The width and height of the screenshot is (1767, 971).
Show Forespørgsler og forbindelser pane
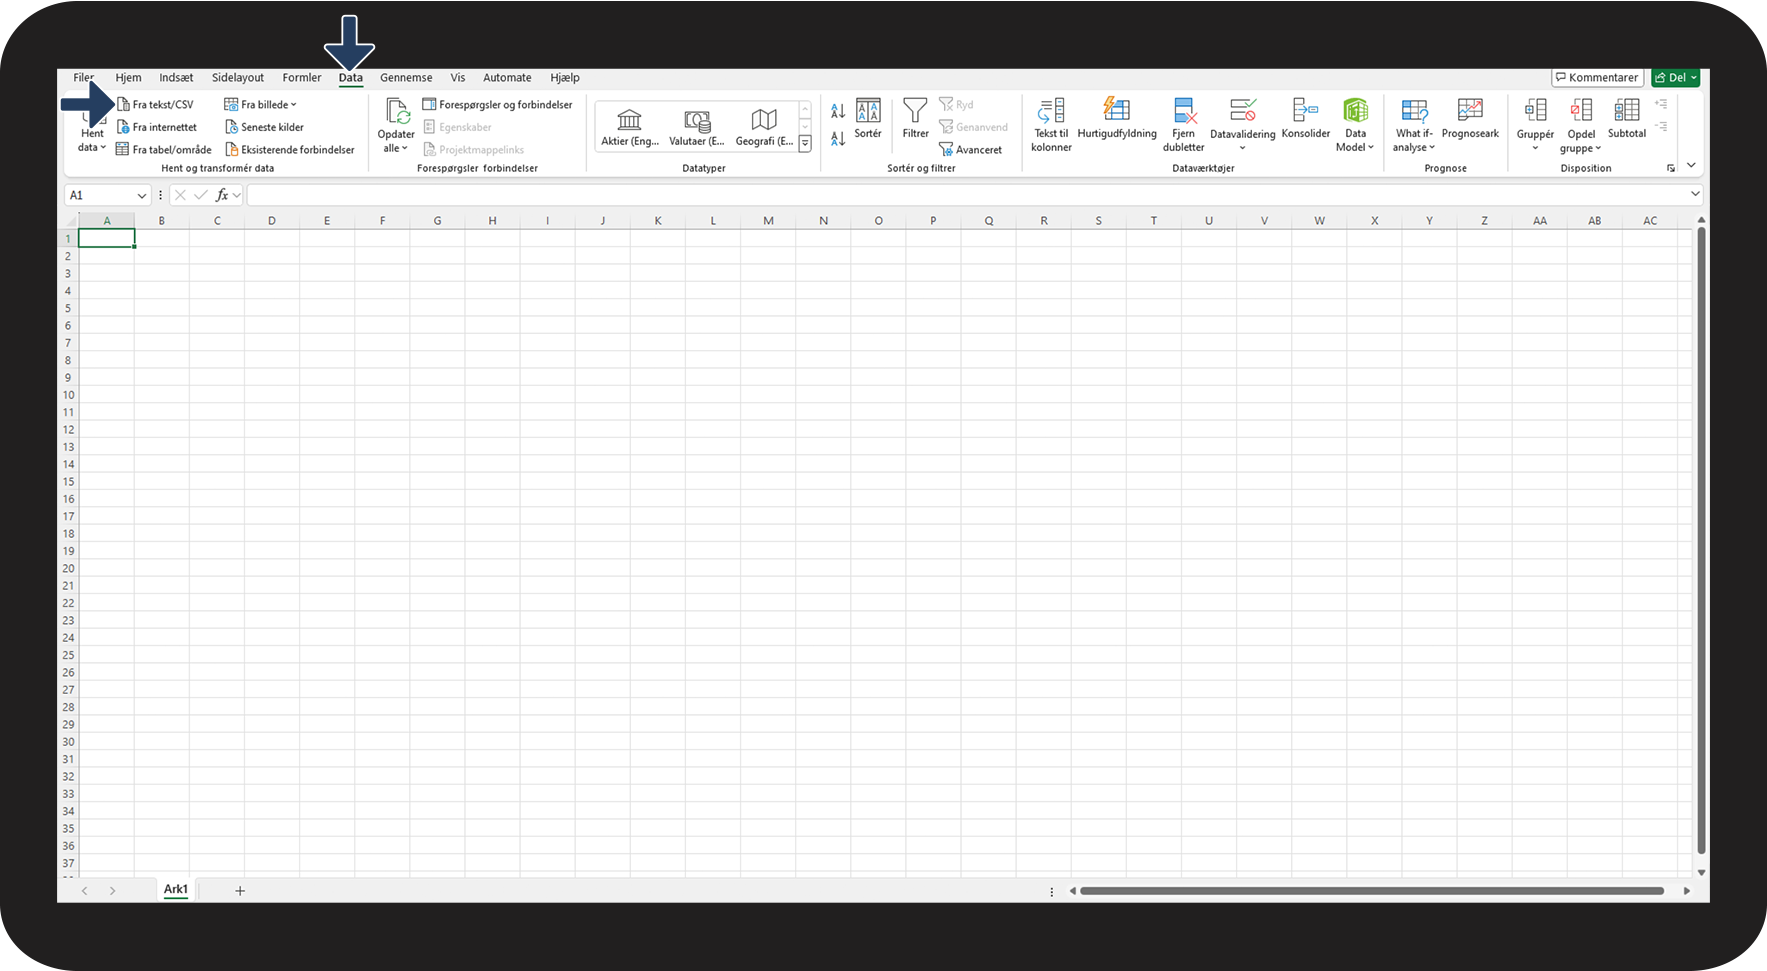pos(497,104)
